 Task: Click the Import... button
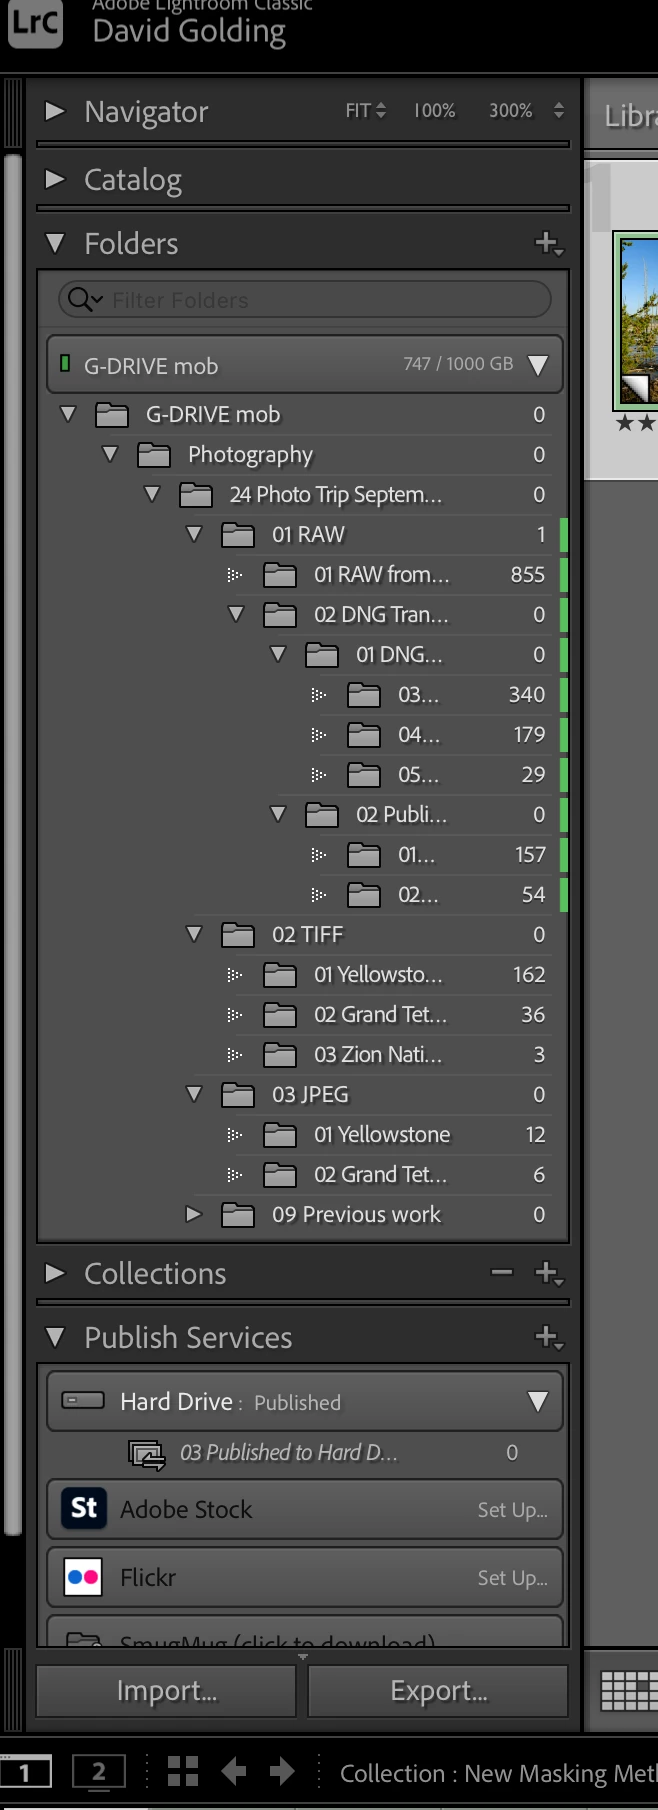tap(166, 1690)
